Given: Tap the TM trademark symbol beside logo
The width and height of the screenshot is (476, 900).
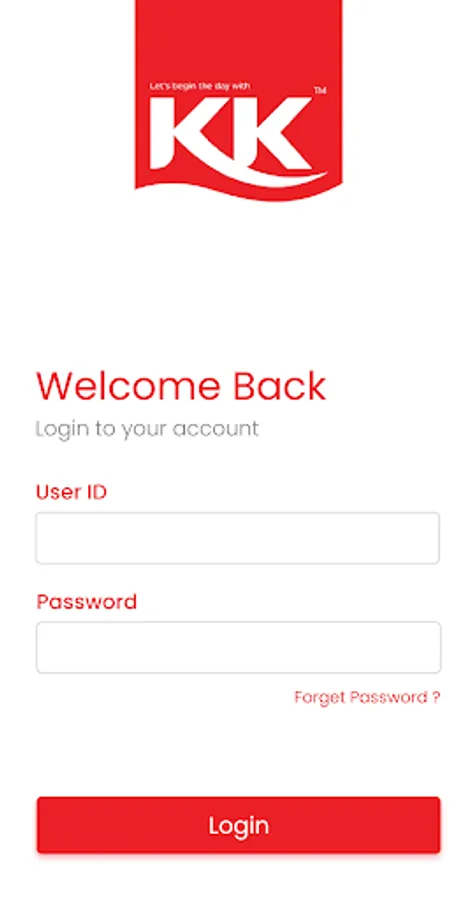Looking at the screenshot, I should pos(320,90).
